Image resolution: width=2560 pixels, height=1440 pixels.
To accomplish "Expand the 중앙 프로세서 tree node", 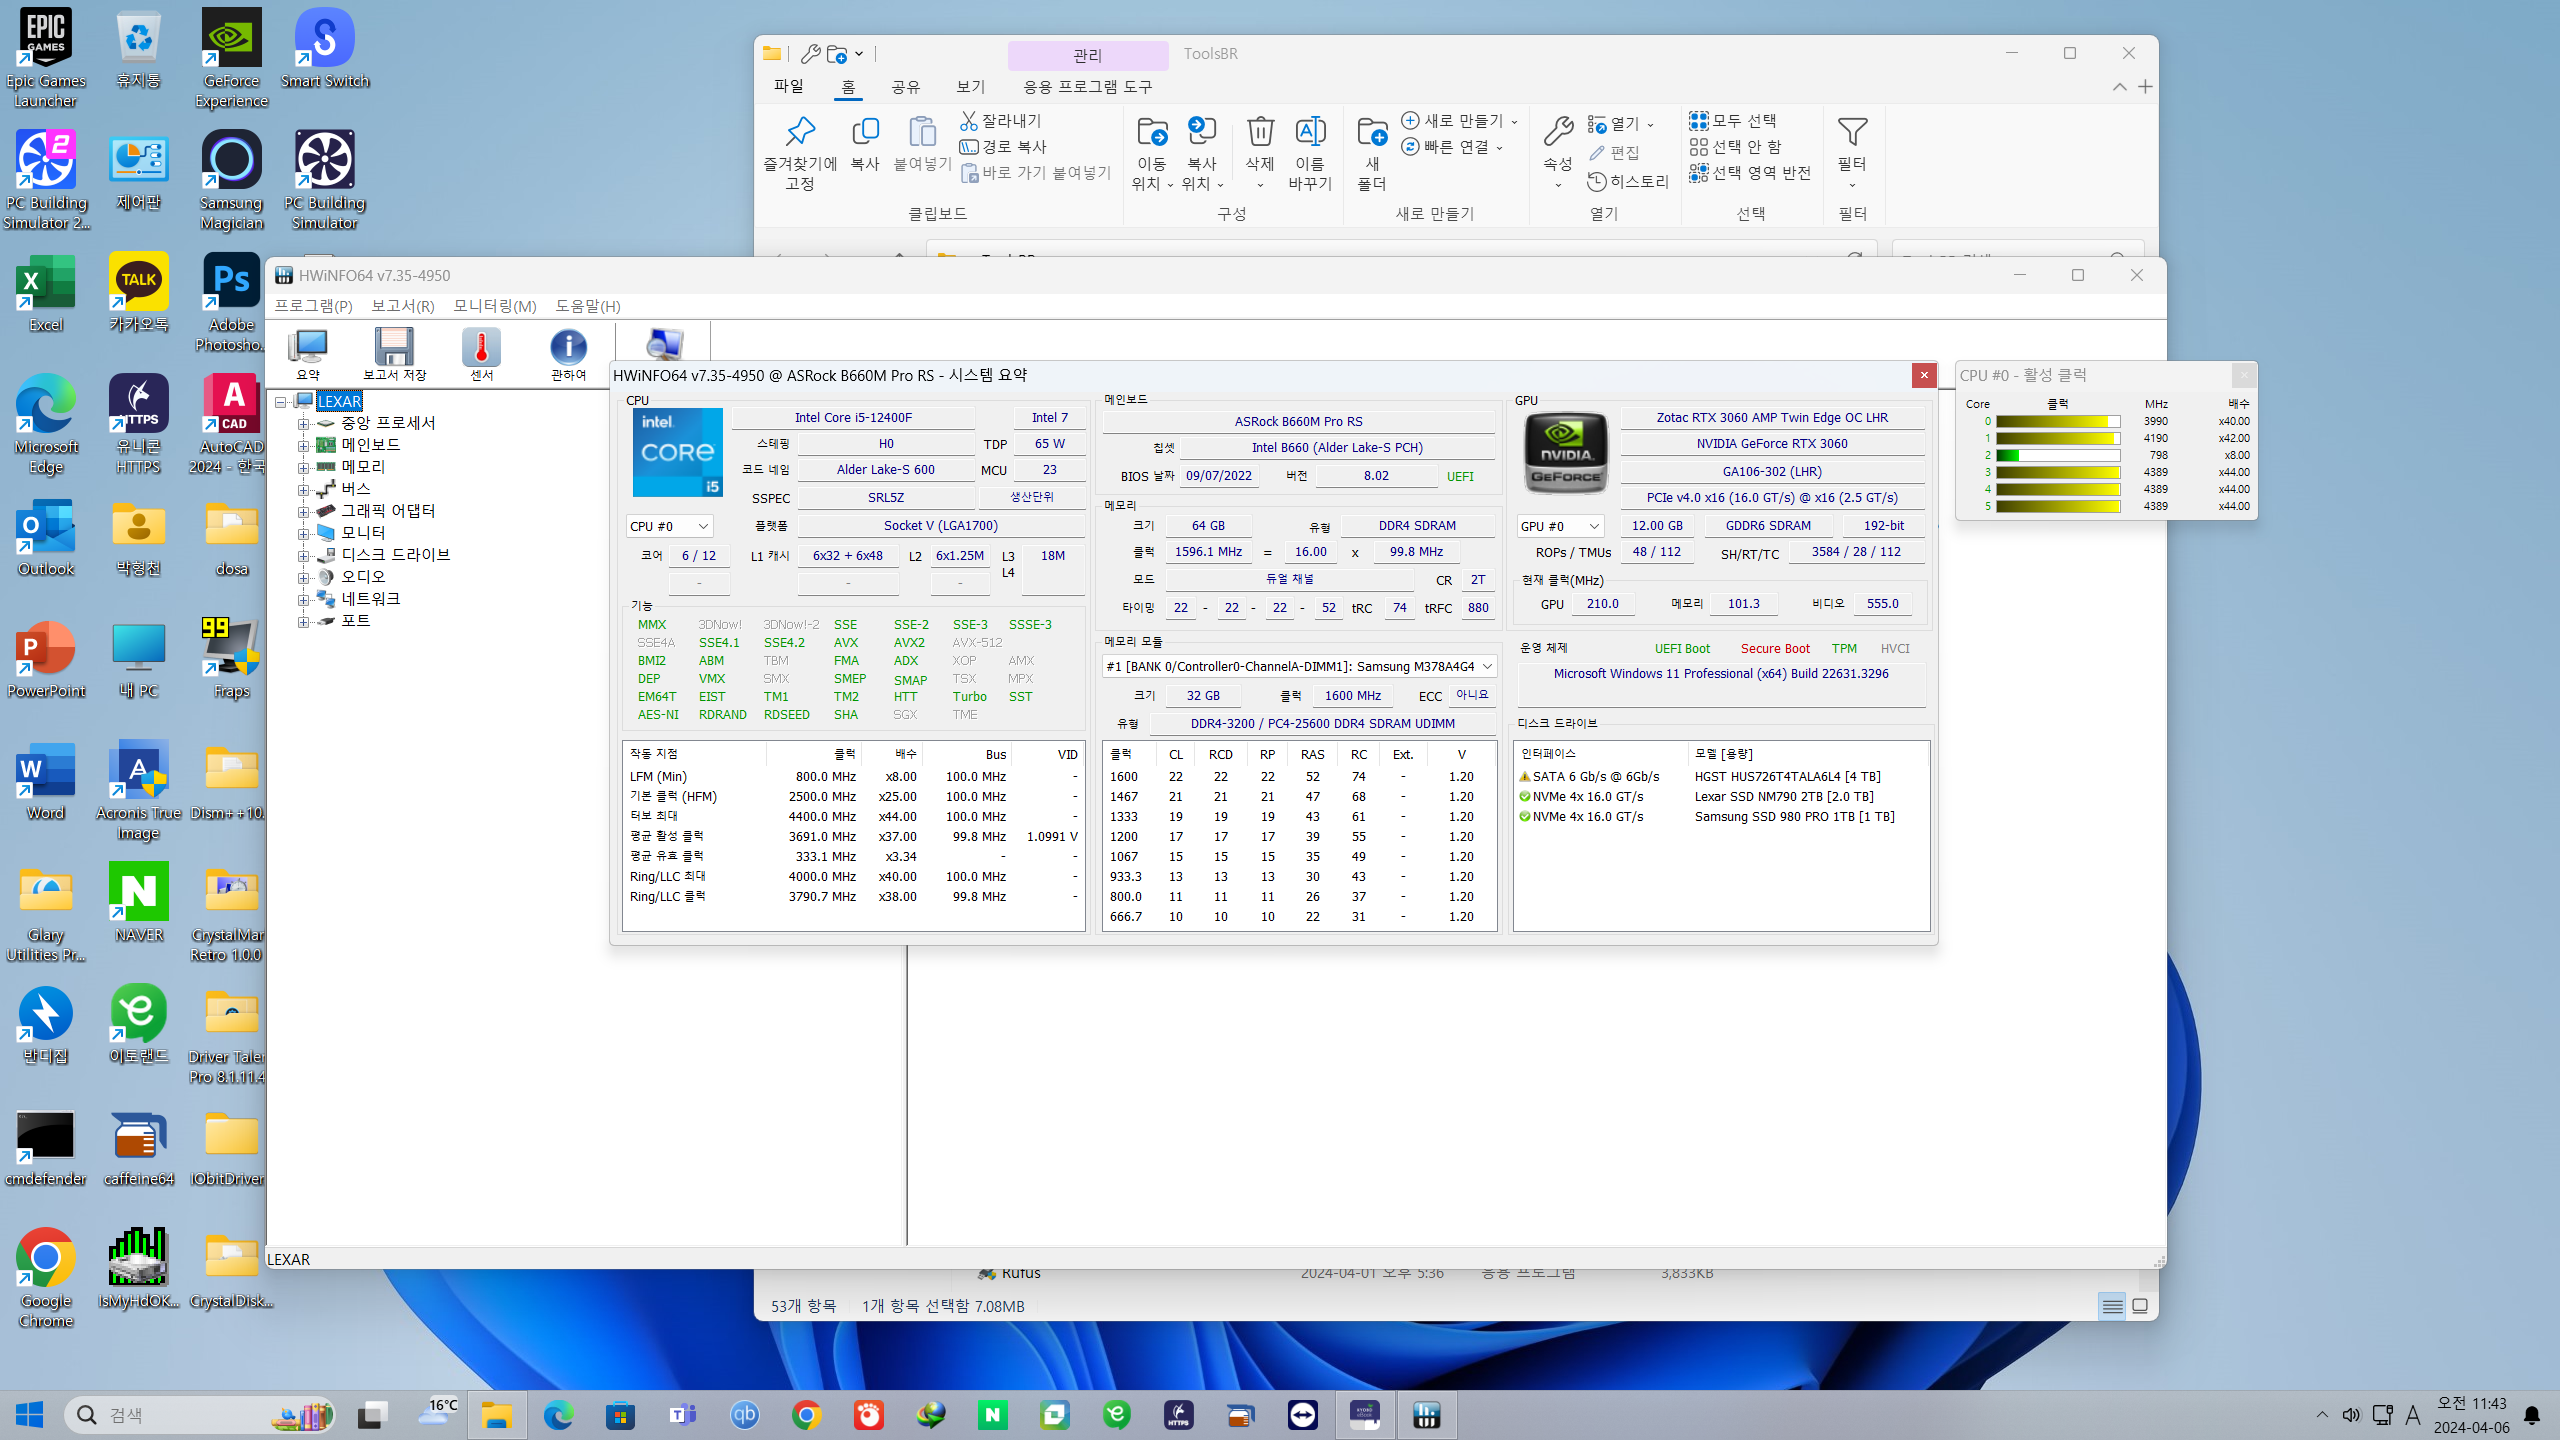I will pos(303,423).
